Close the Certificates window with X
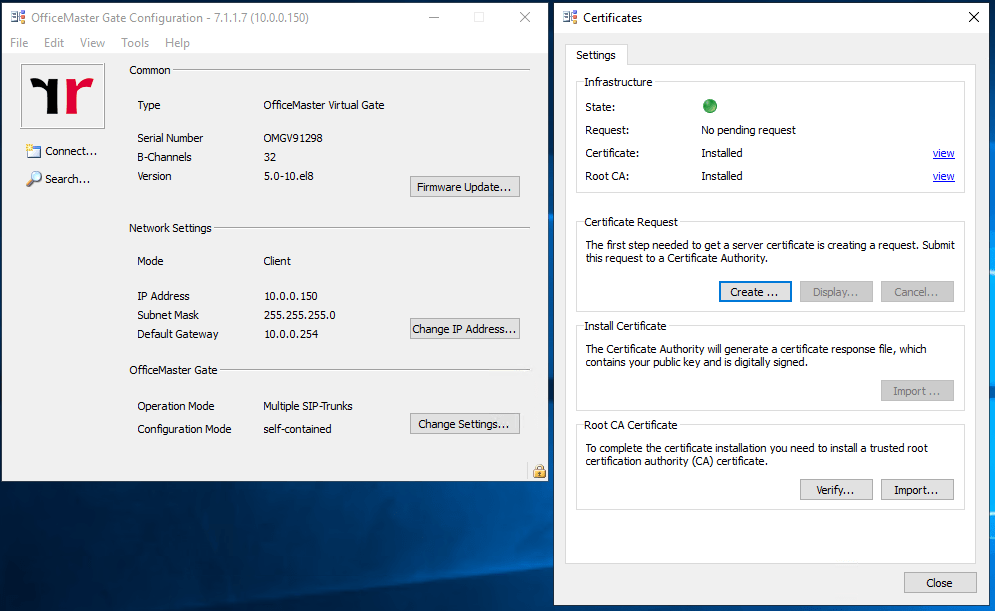Viewport: 995px width, 611px height. click(x=974, y=17)
